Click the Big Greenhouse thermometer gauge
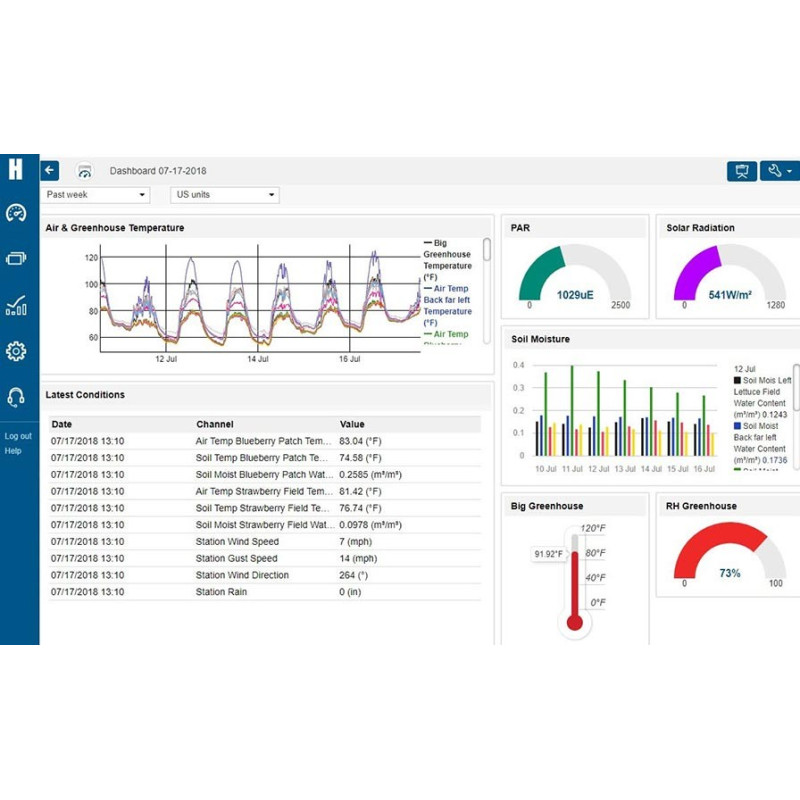The image size is (800, 800). 574,578
